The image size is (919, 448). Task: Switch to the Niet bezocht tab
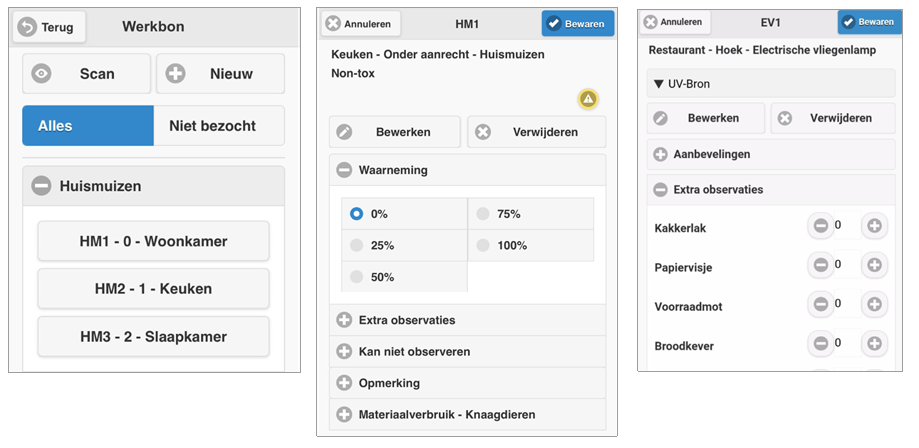219,126
